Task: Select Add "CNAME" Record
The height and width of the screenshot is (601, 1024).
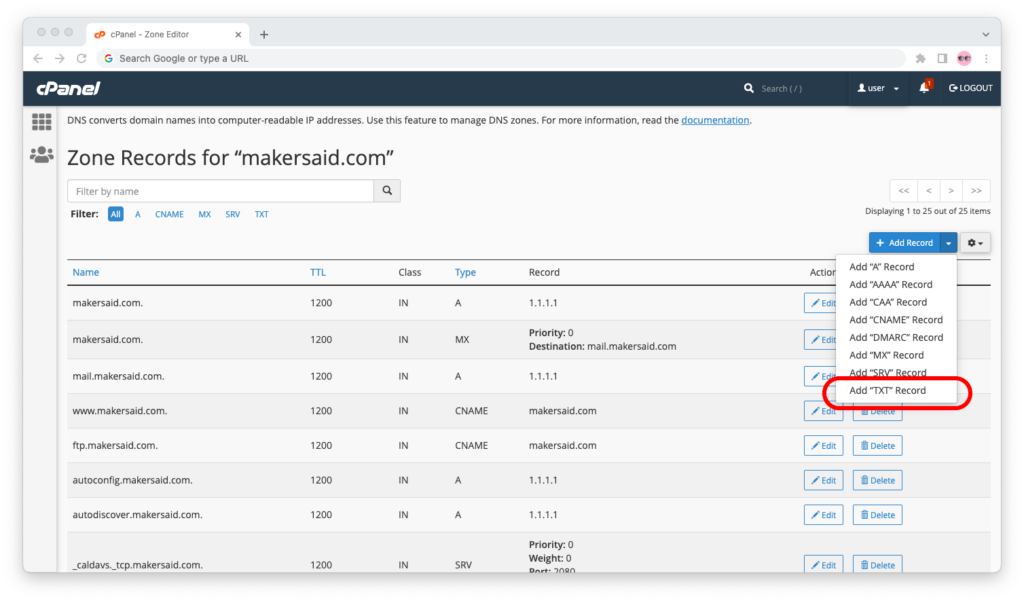Action: (895, 319)
